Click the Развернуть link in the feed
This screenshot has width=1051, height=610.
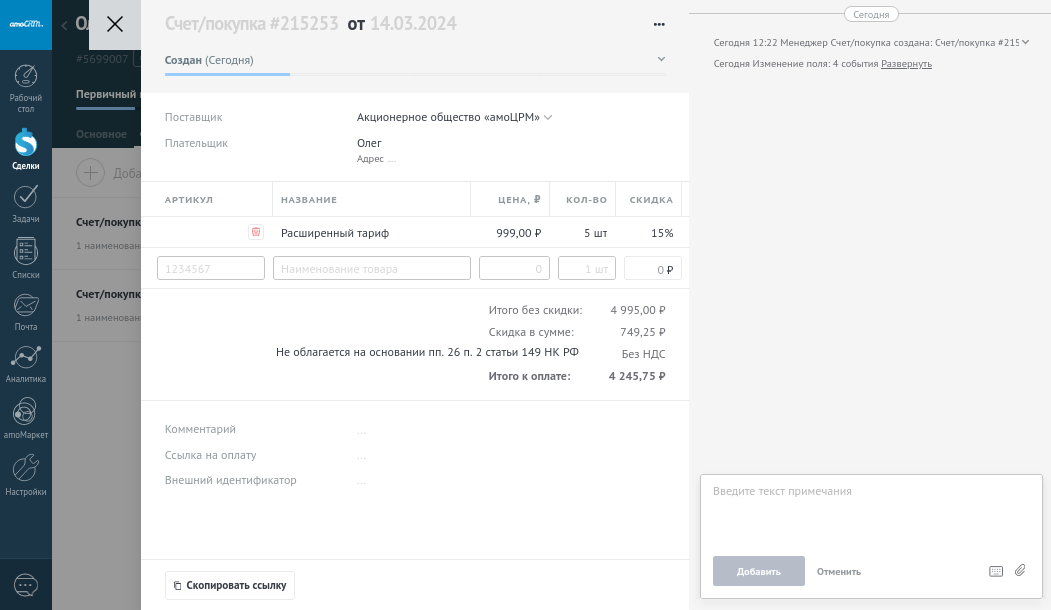[906, 64]
